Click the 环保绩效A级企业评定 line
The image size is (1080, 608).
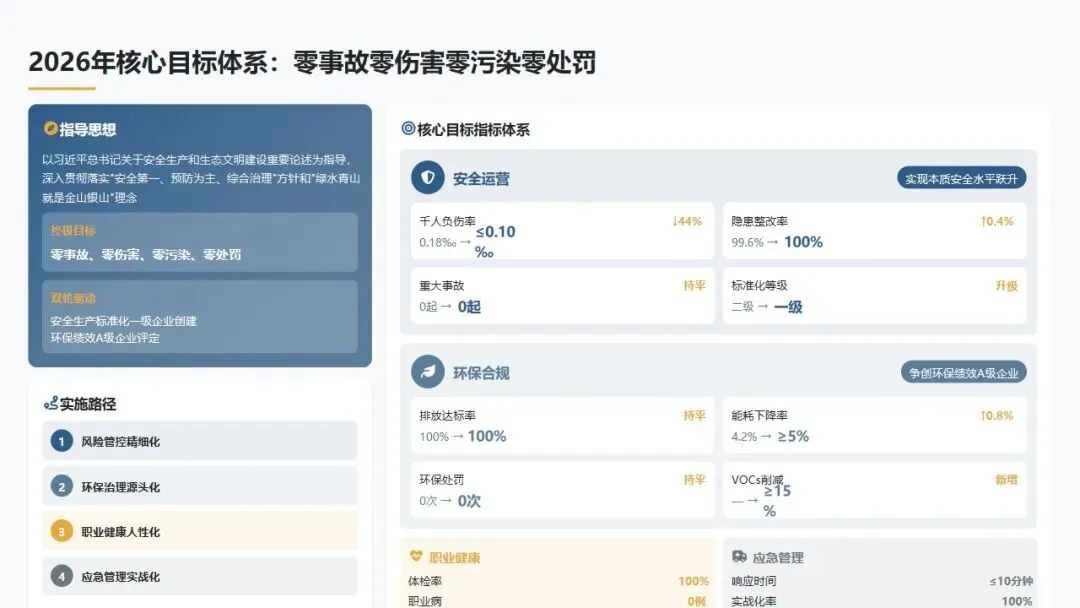[105, 338]
